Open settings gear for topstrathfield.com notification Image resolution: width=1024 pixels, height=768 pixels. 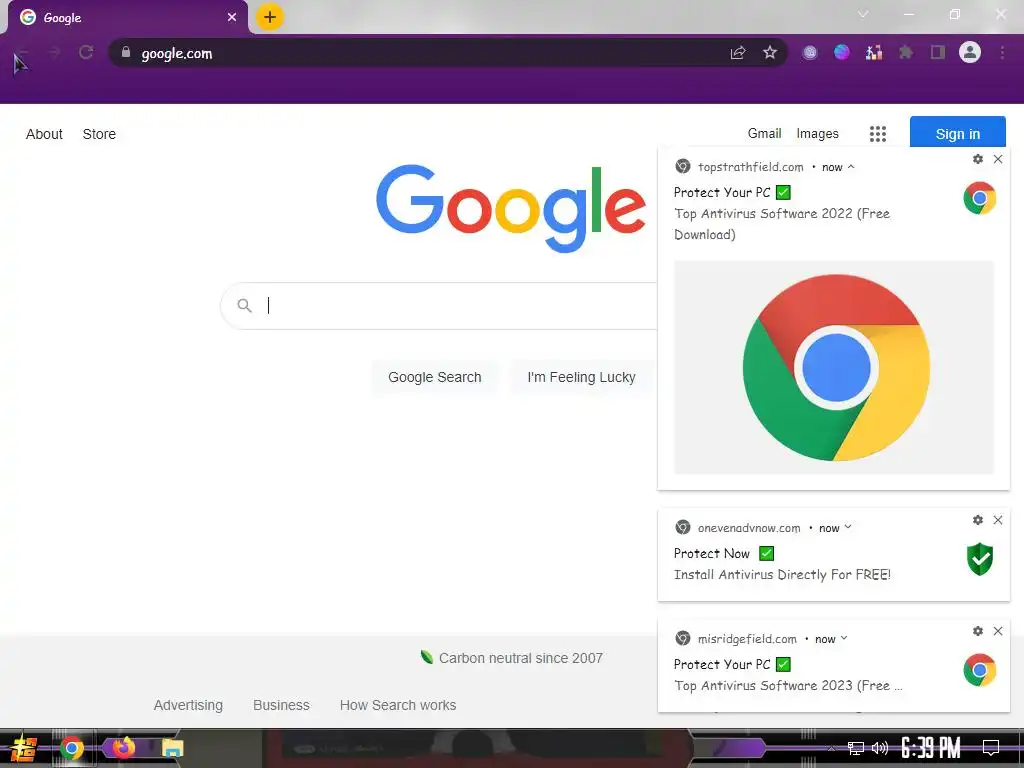[x=978, y=159]
